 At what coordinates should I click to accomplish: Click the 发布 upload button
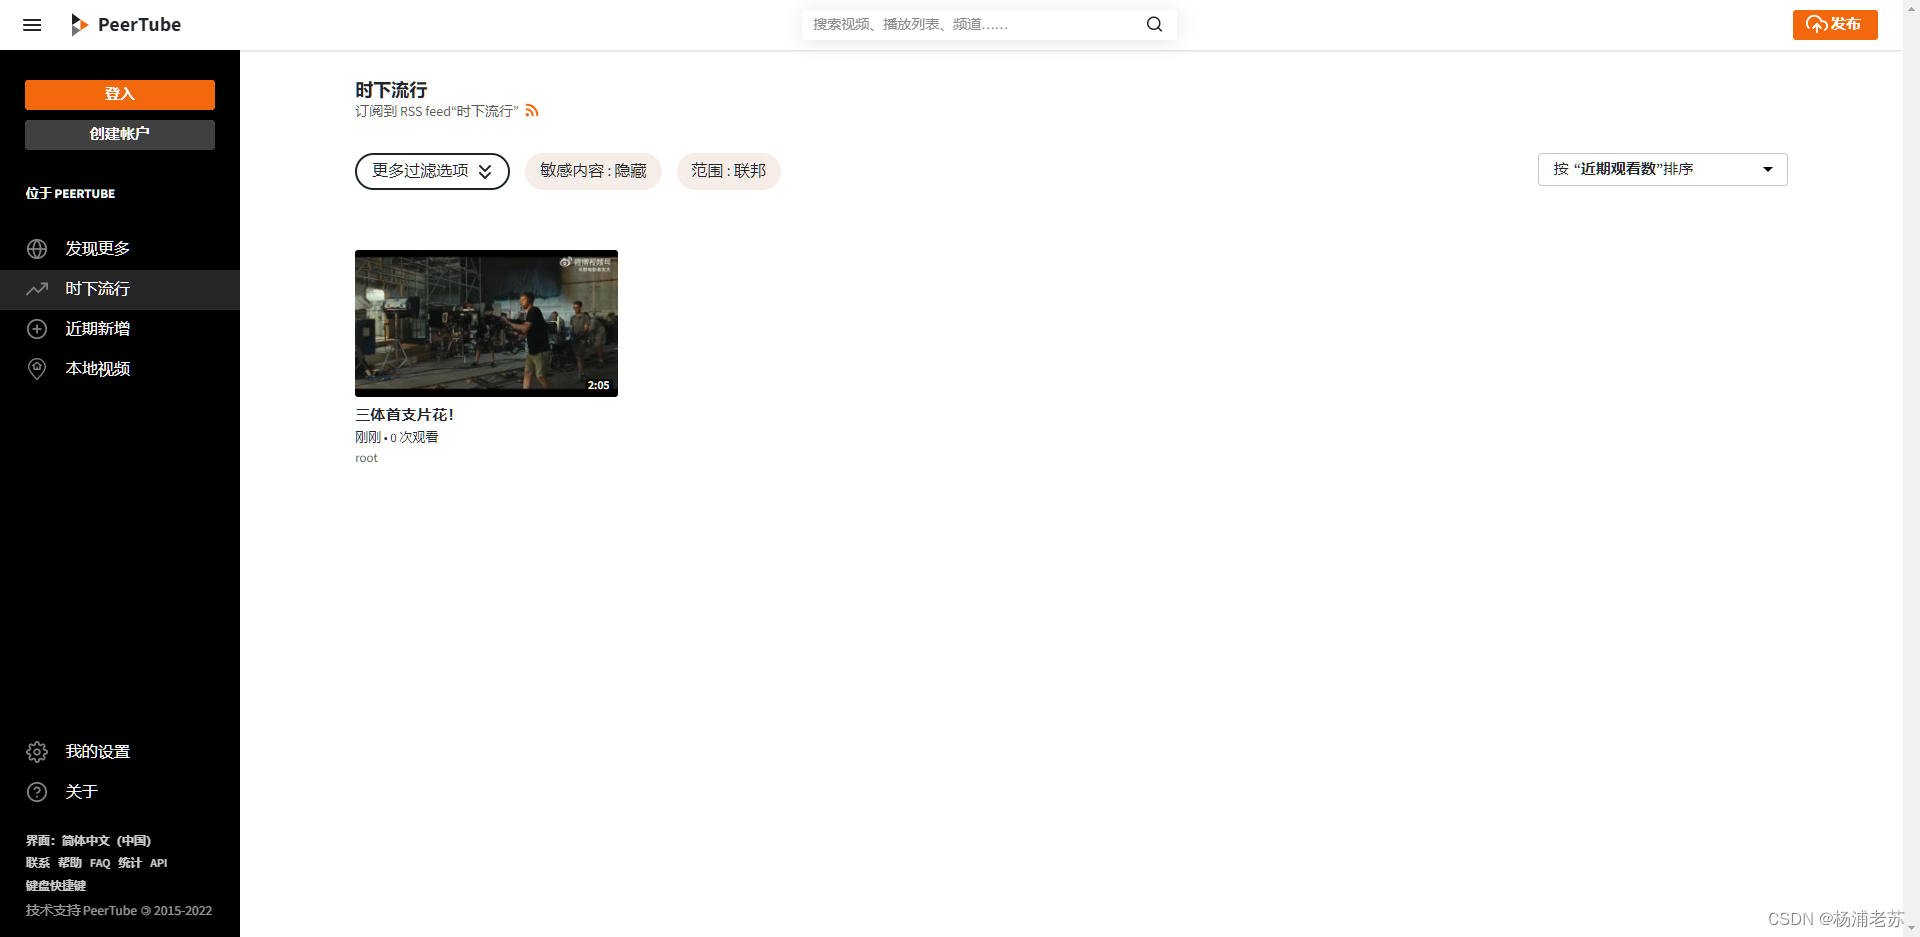[x=1835, y=25]
